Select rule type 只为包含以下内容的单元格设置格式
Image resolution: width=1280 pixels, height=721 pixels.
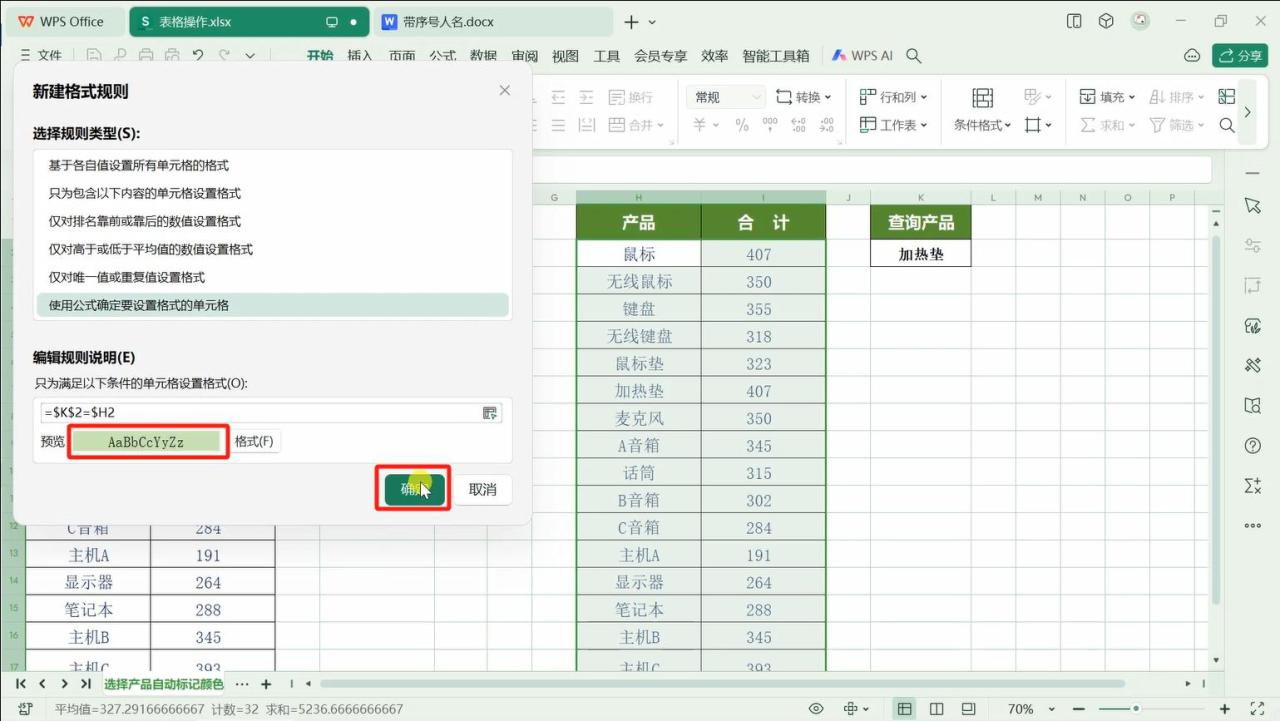pyautogui.click(x=272, y=193)
